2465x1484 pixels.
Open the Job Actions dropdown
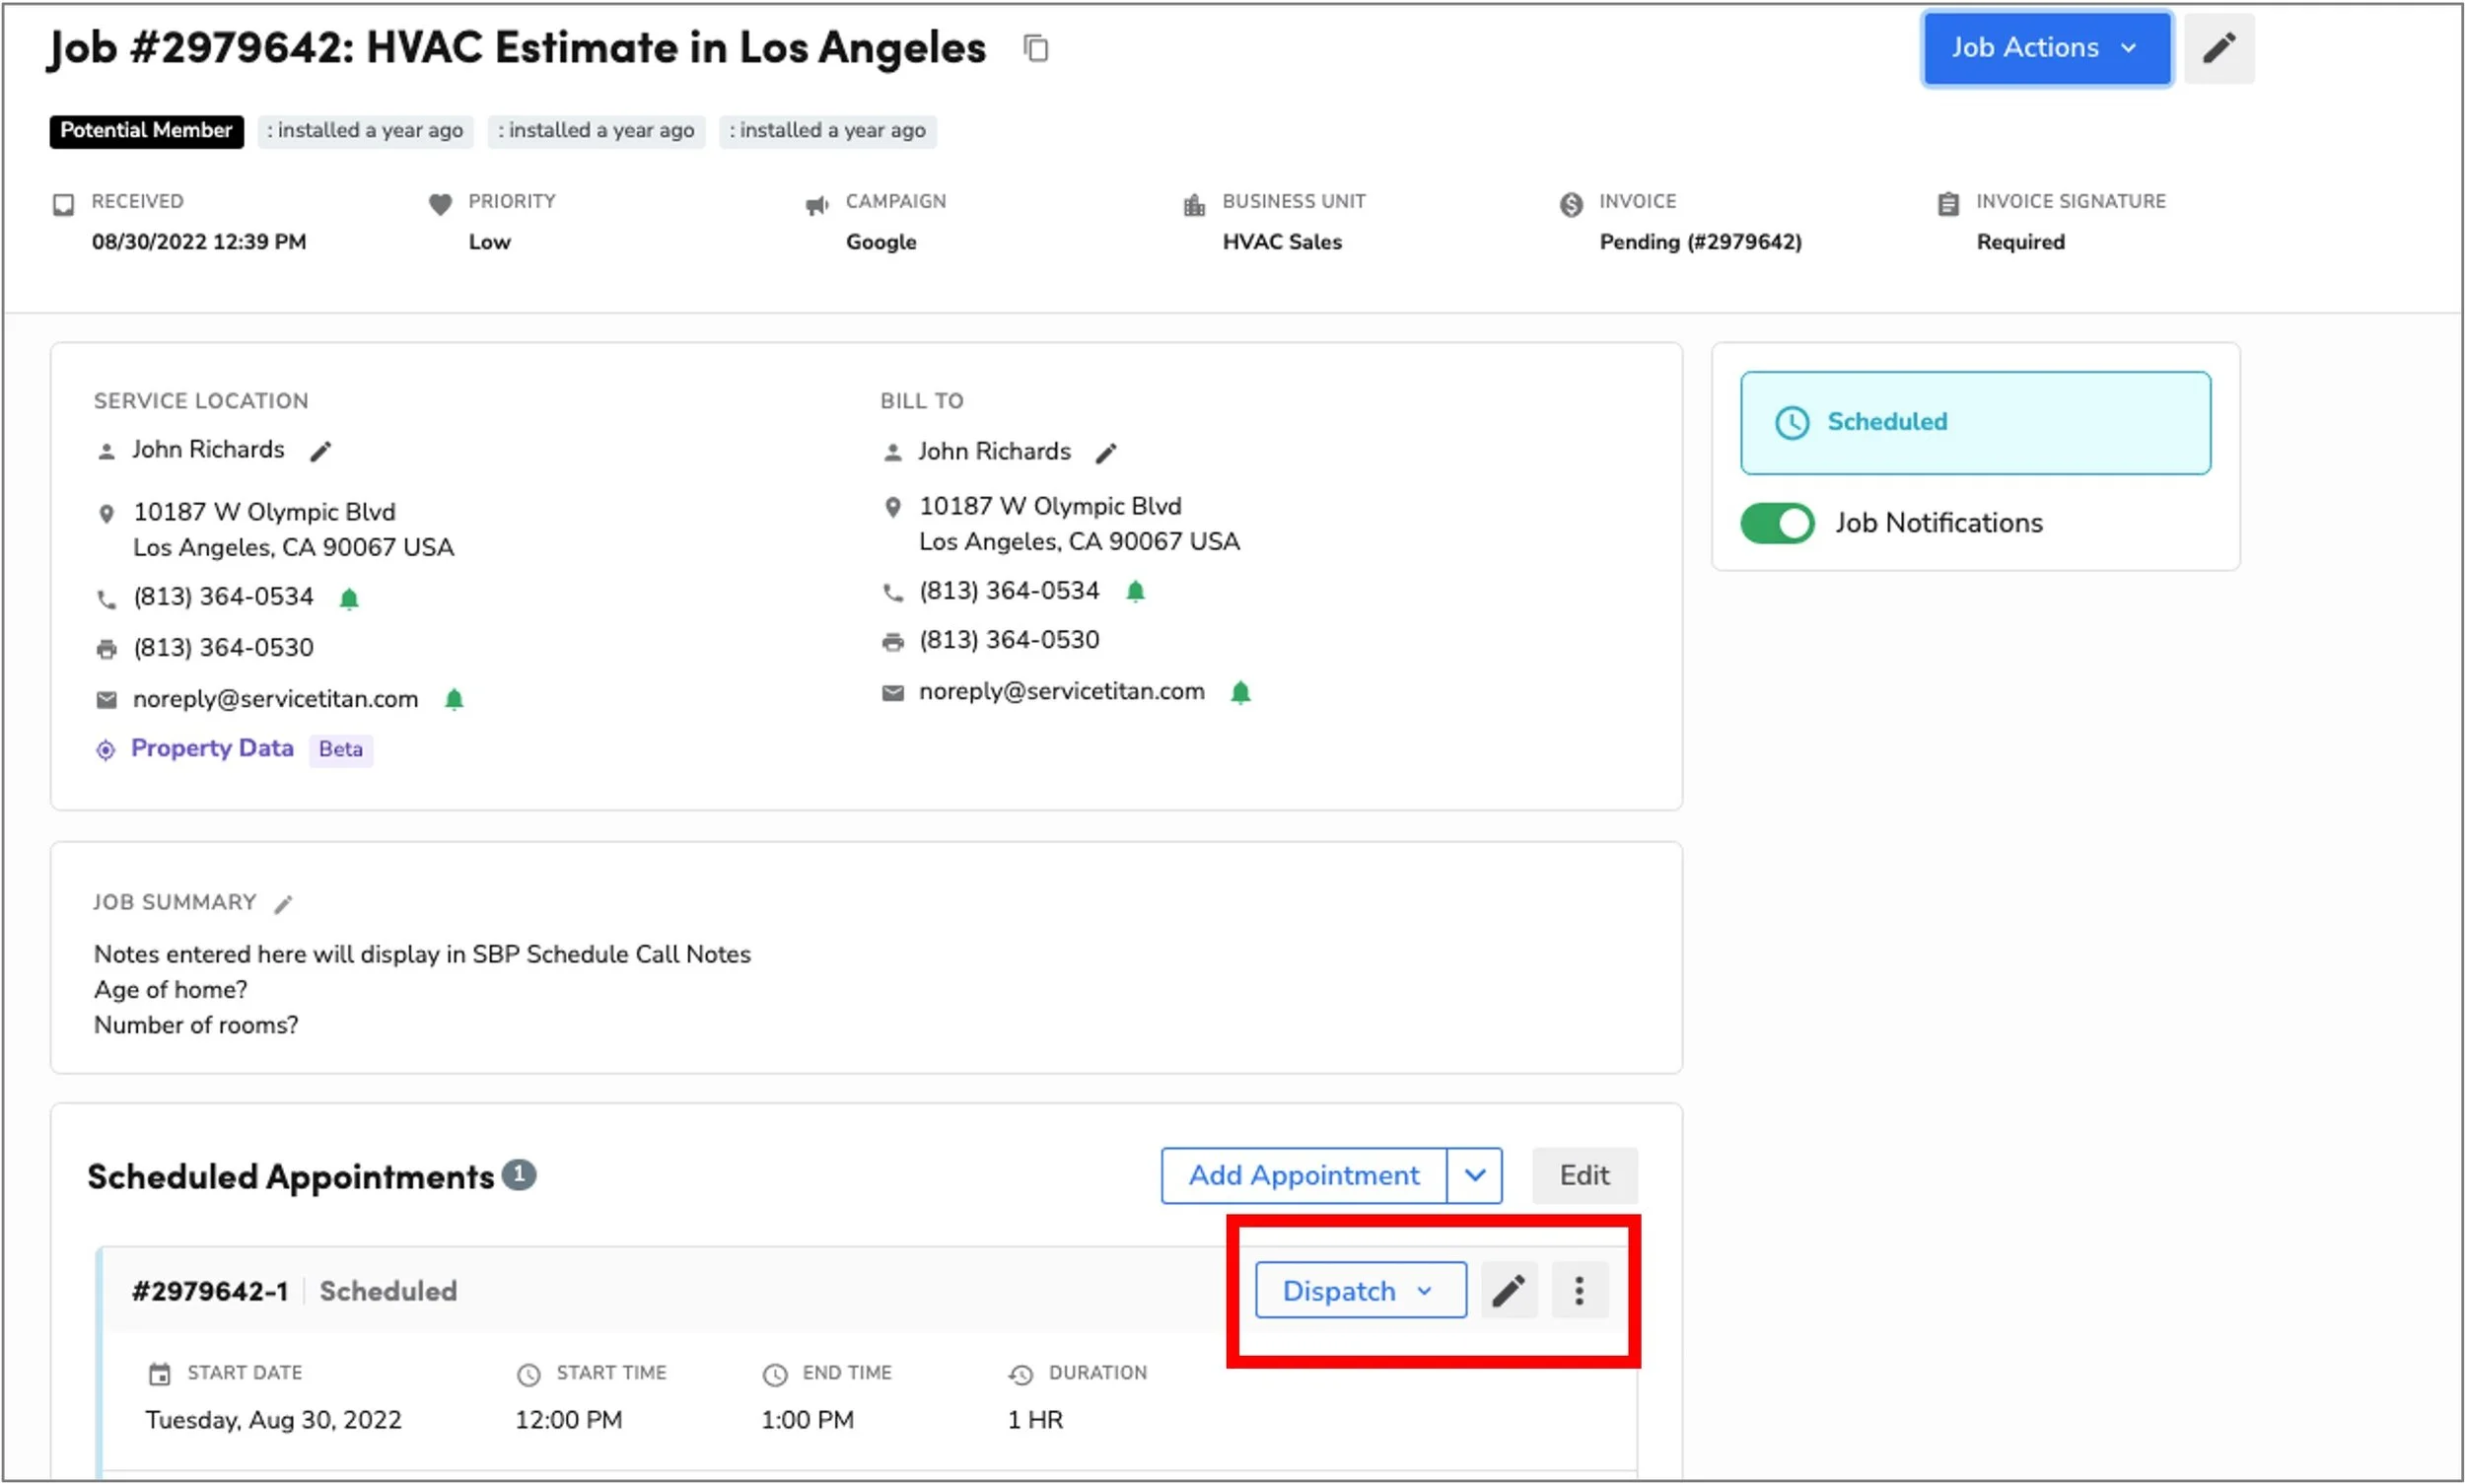click(2045, 48)
